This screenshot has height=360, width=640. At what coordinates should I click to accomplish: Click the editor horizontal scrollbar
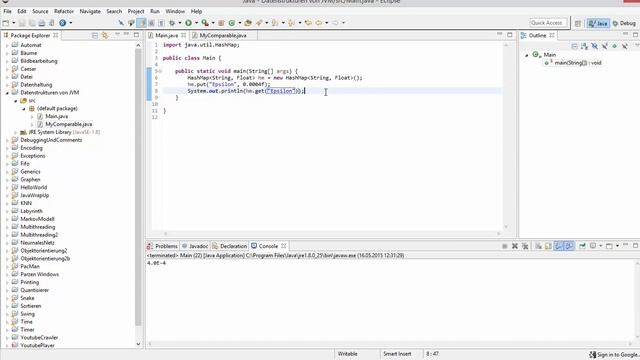(331, 234)
